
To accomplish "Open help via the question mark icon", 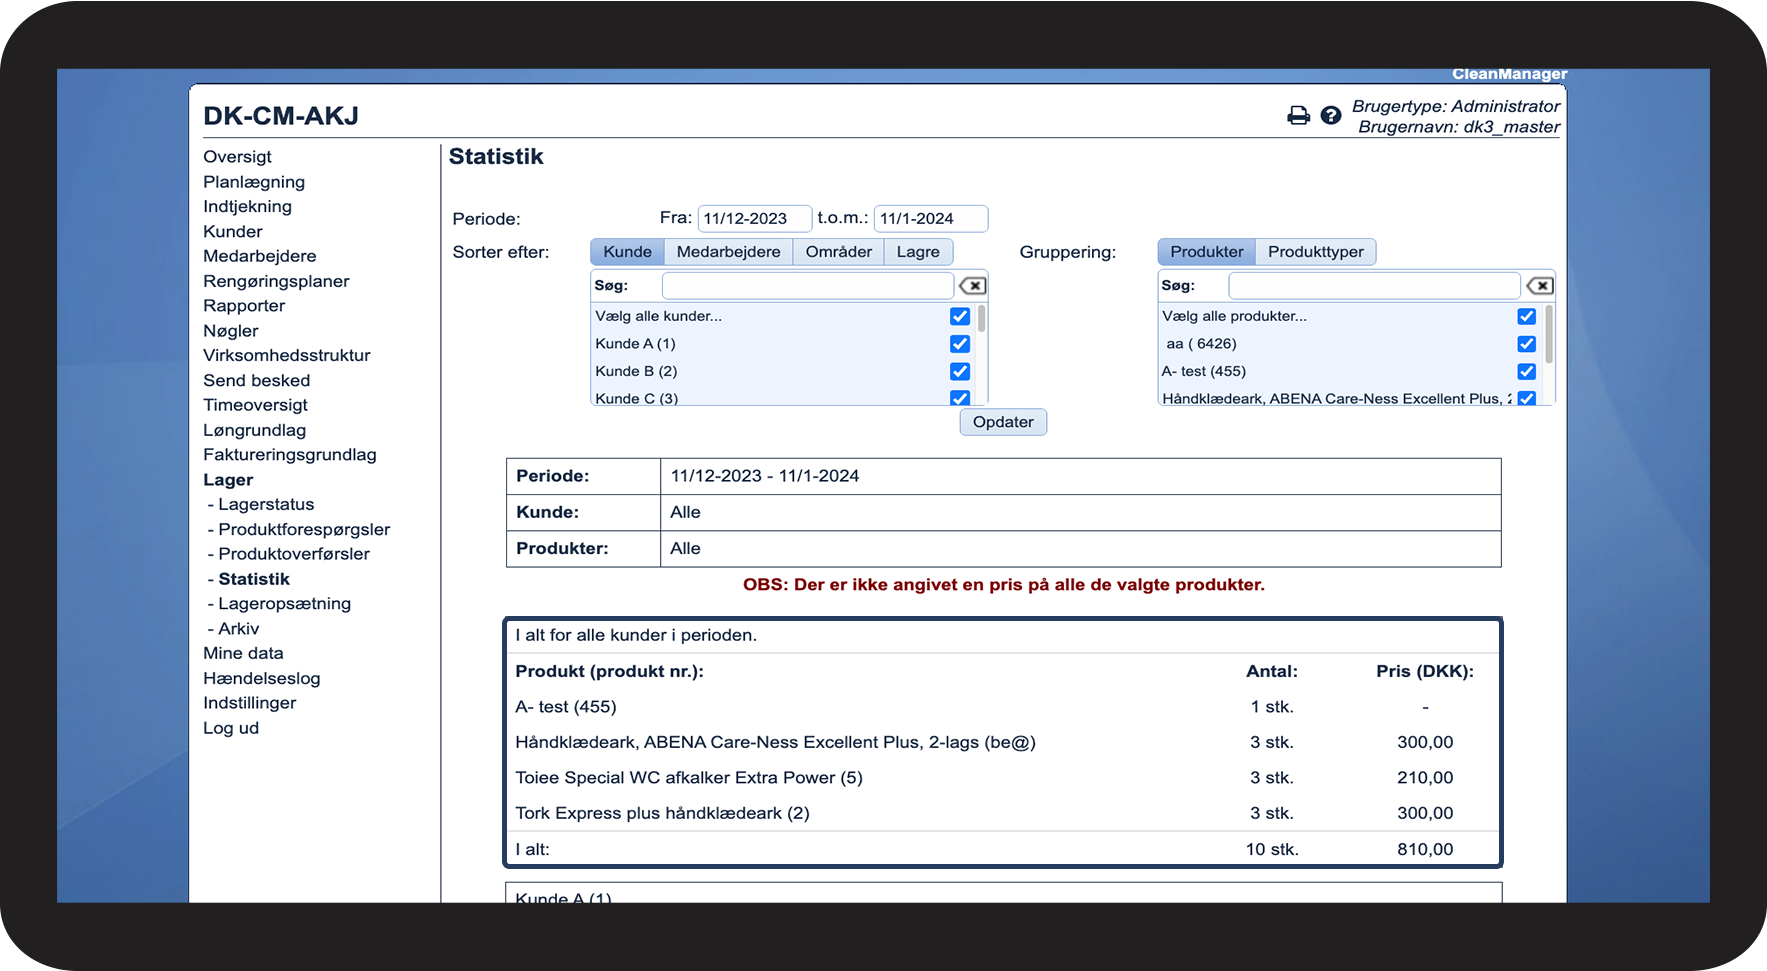I will coord(1330,116).
